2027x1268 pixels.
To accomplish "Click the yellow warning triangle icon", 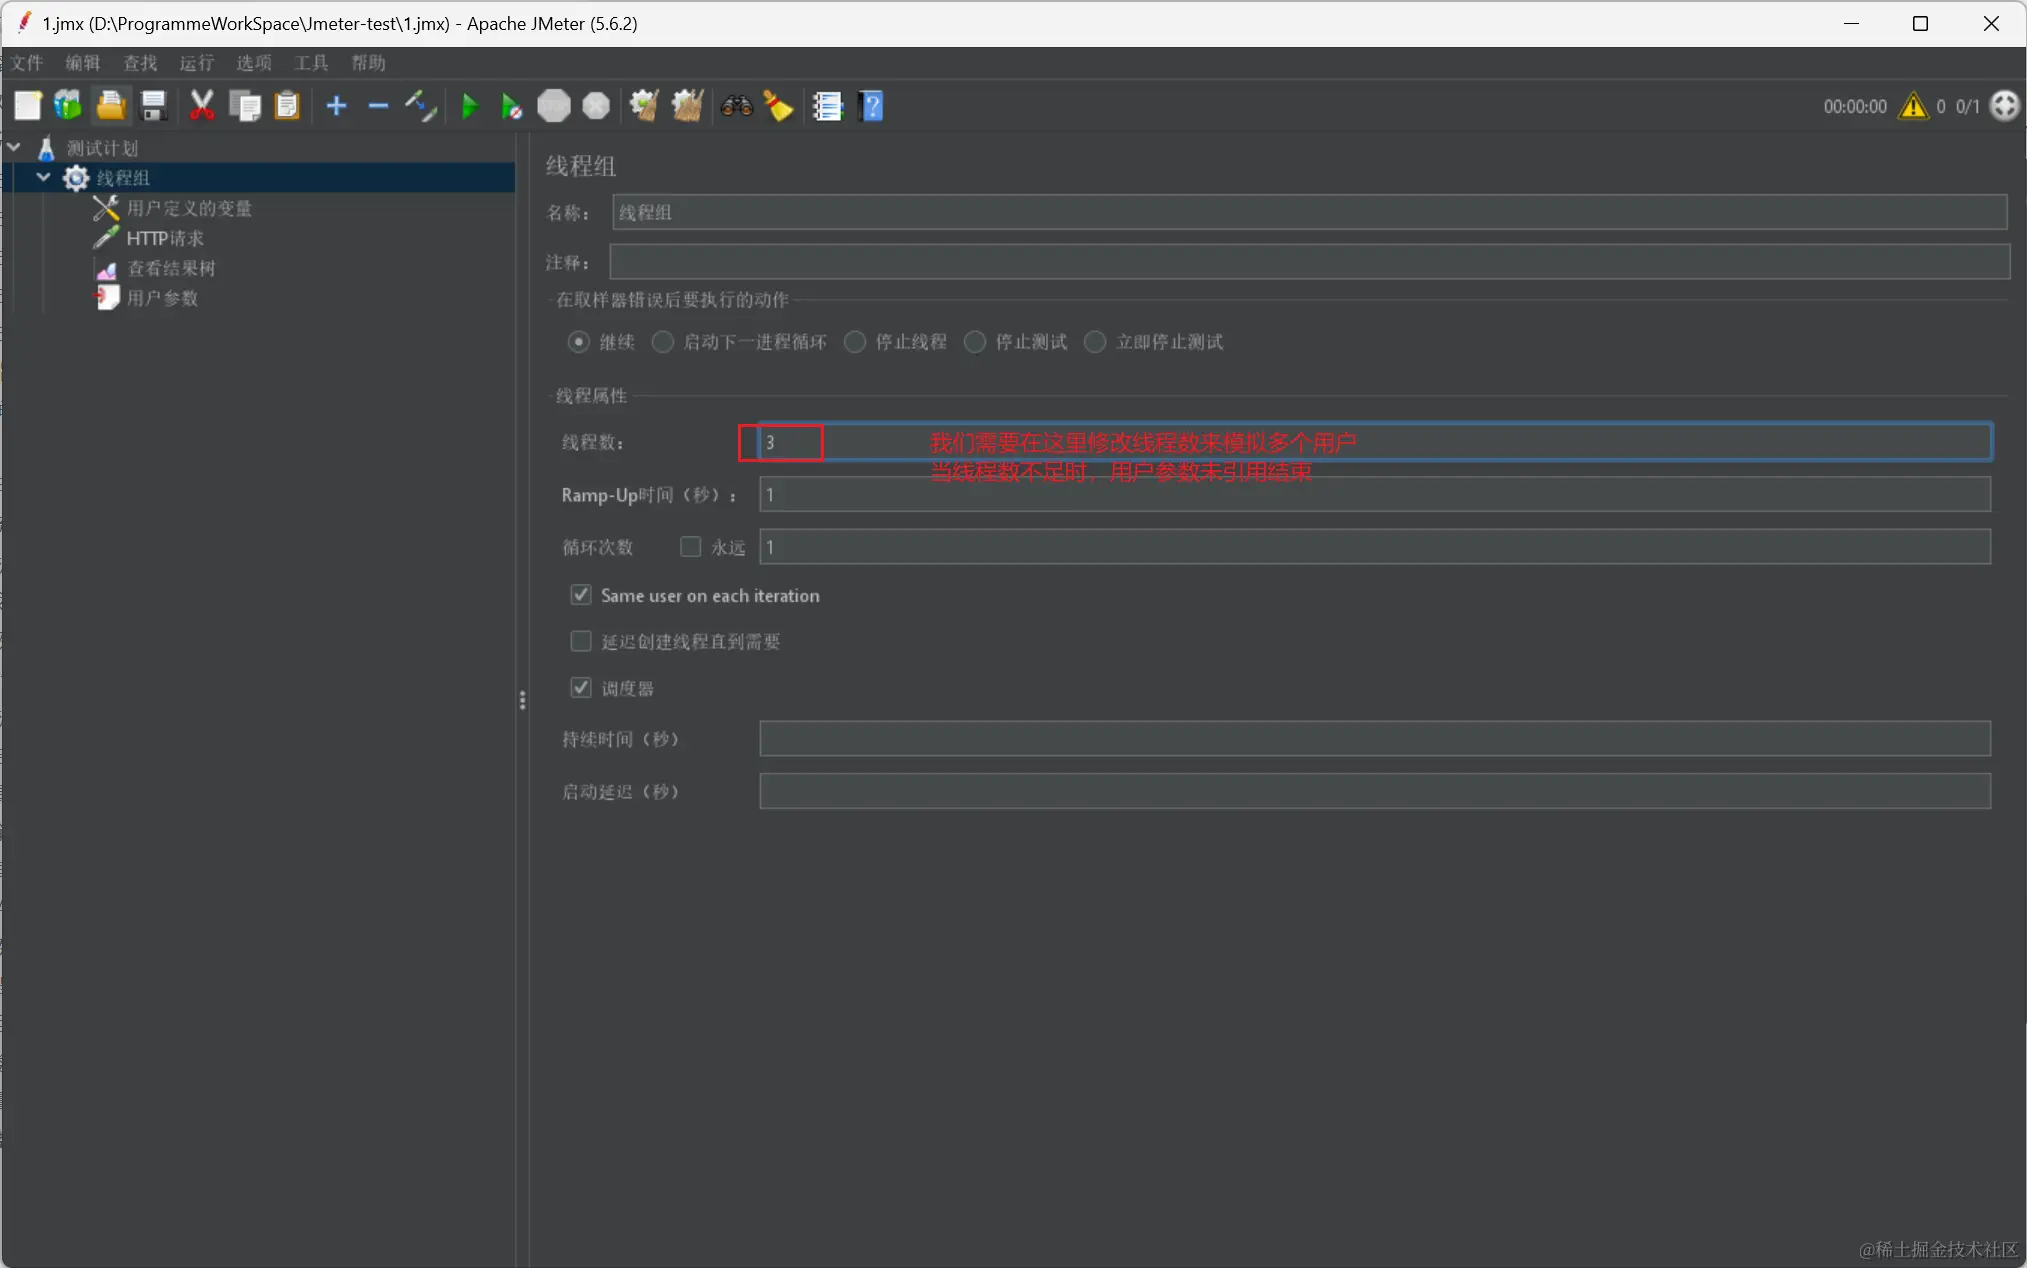I will (1913, 106).
